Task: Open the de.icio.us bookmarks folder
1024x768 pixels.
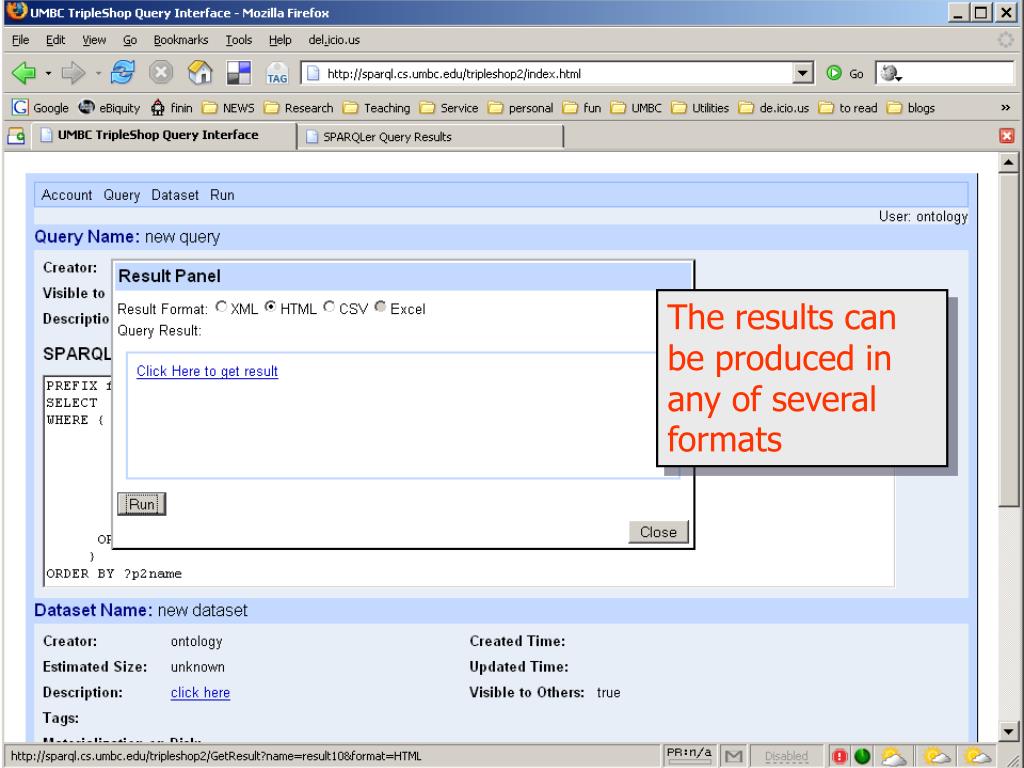Action: [774, 108]
